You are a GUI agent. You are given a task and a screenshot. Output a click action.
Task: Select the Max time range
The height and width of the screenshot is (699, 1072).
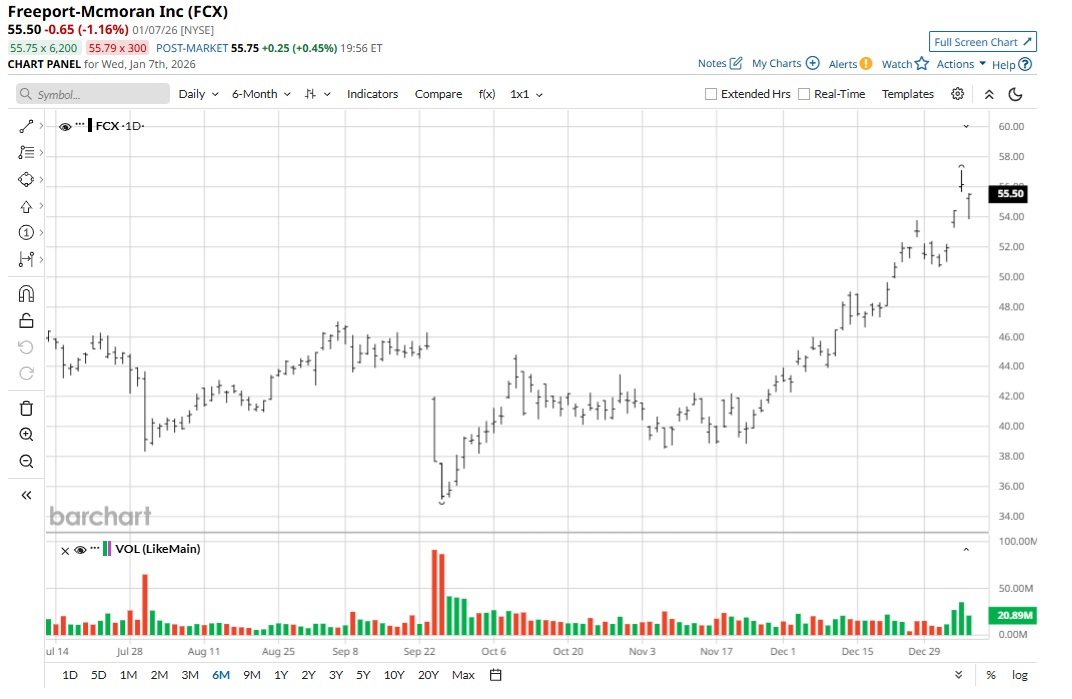[463, 675]
